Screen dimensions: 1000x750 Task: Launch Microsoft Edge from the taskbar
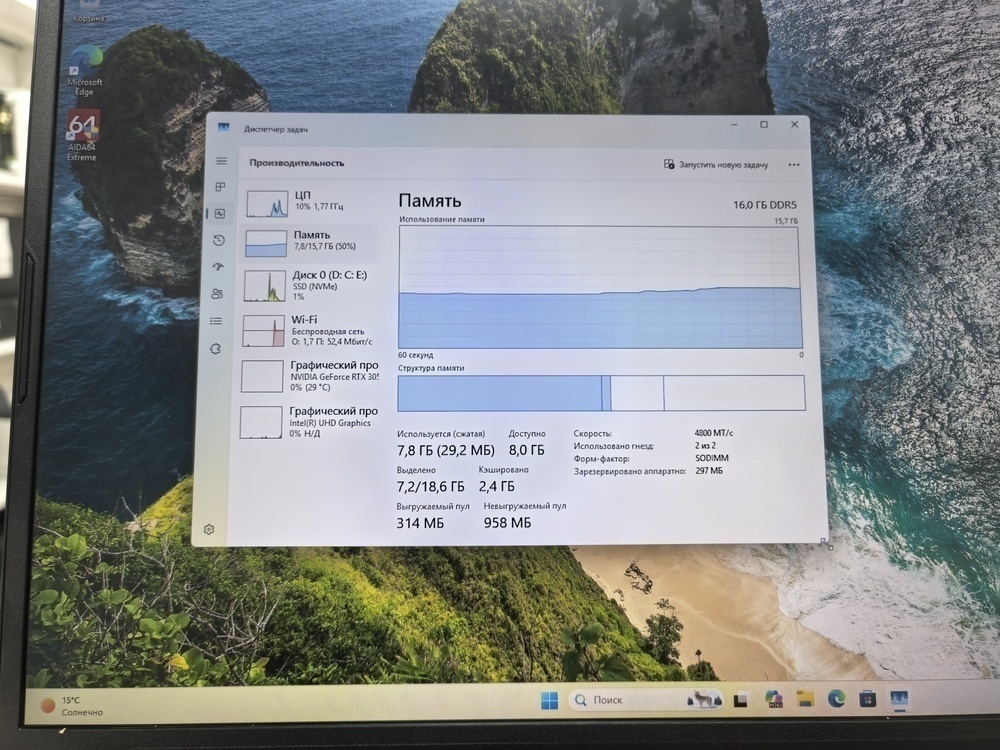[x=836, y=700]
